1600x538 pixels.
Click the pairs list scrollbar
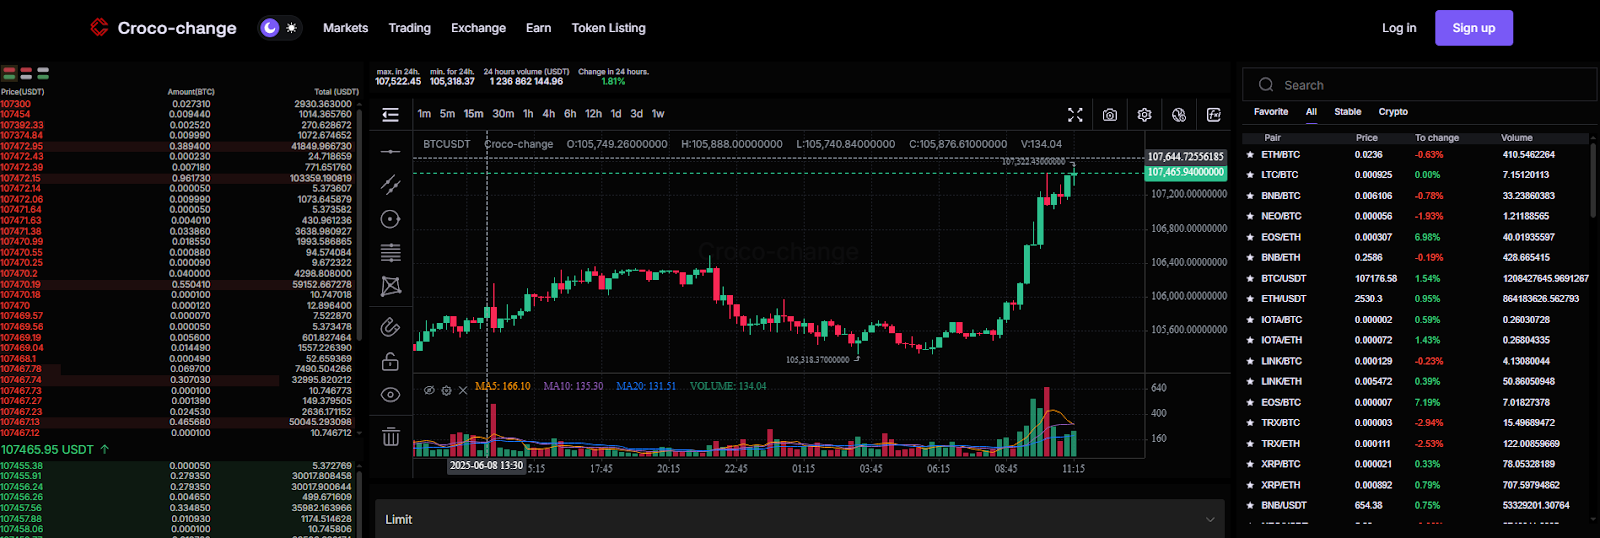[x=1593, y=180]
